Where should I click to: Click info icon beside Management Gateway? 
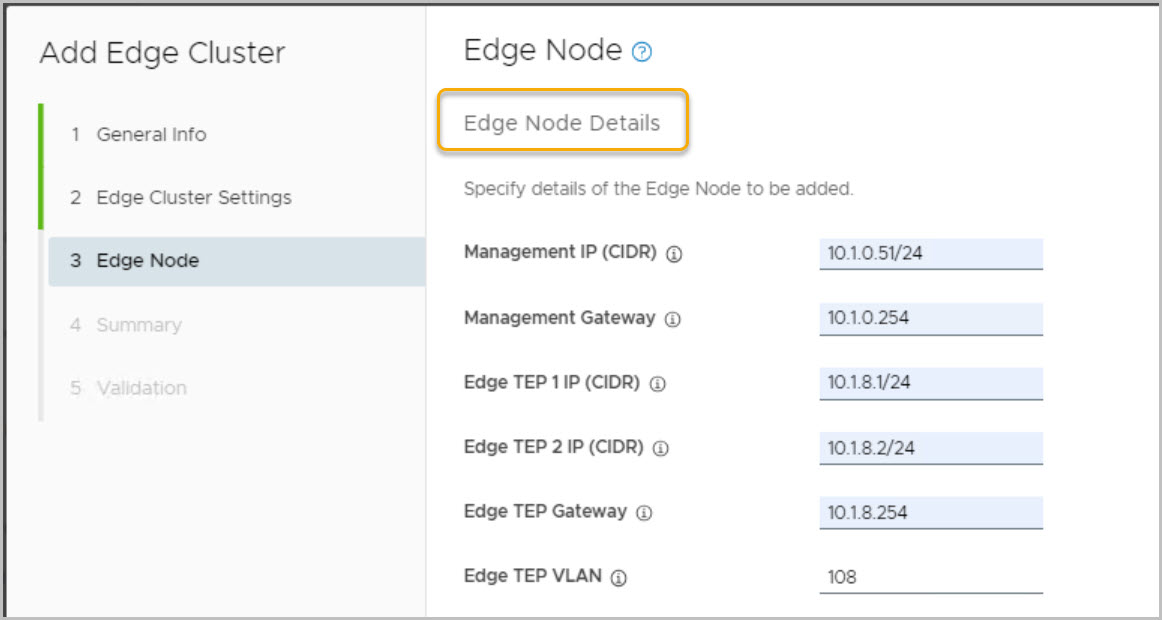click(x=673, y=319)
